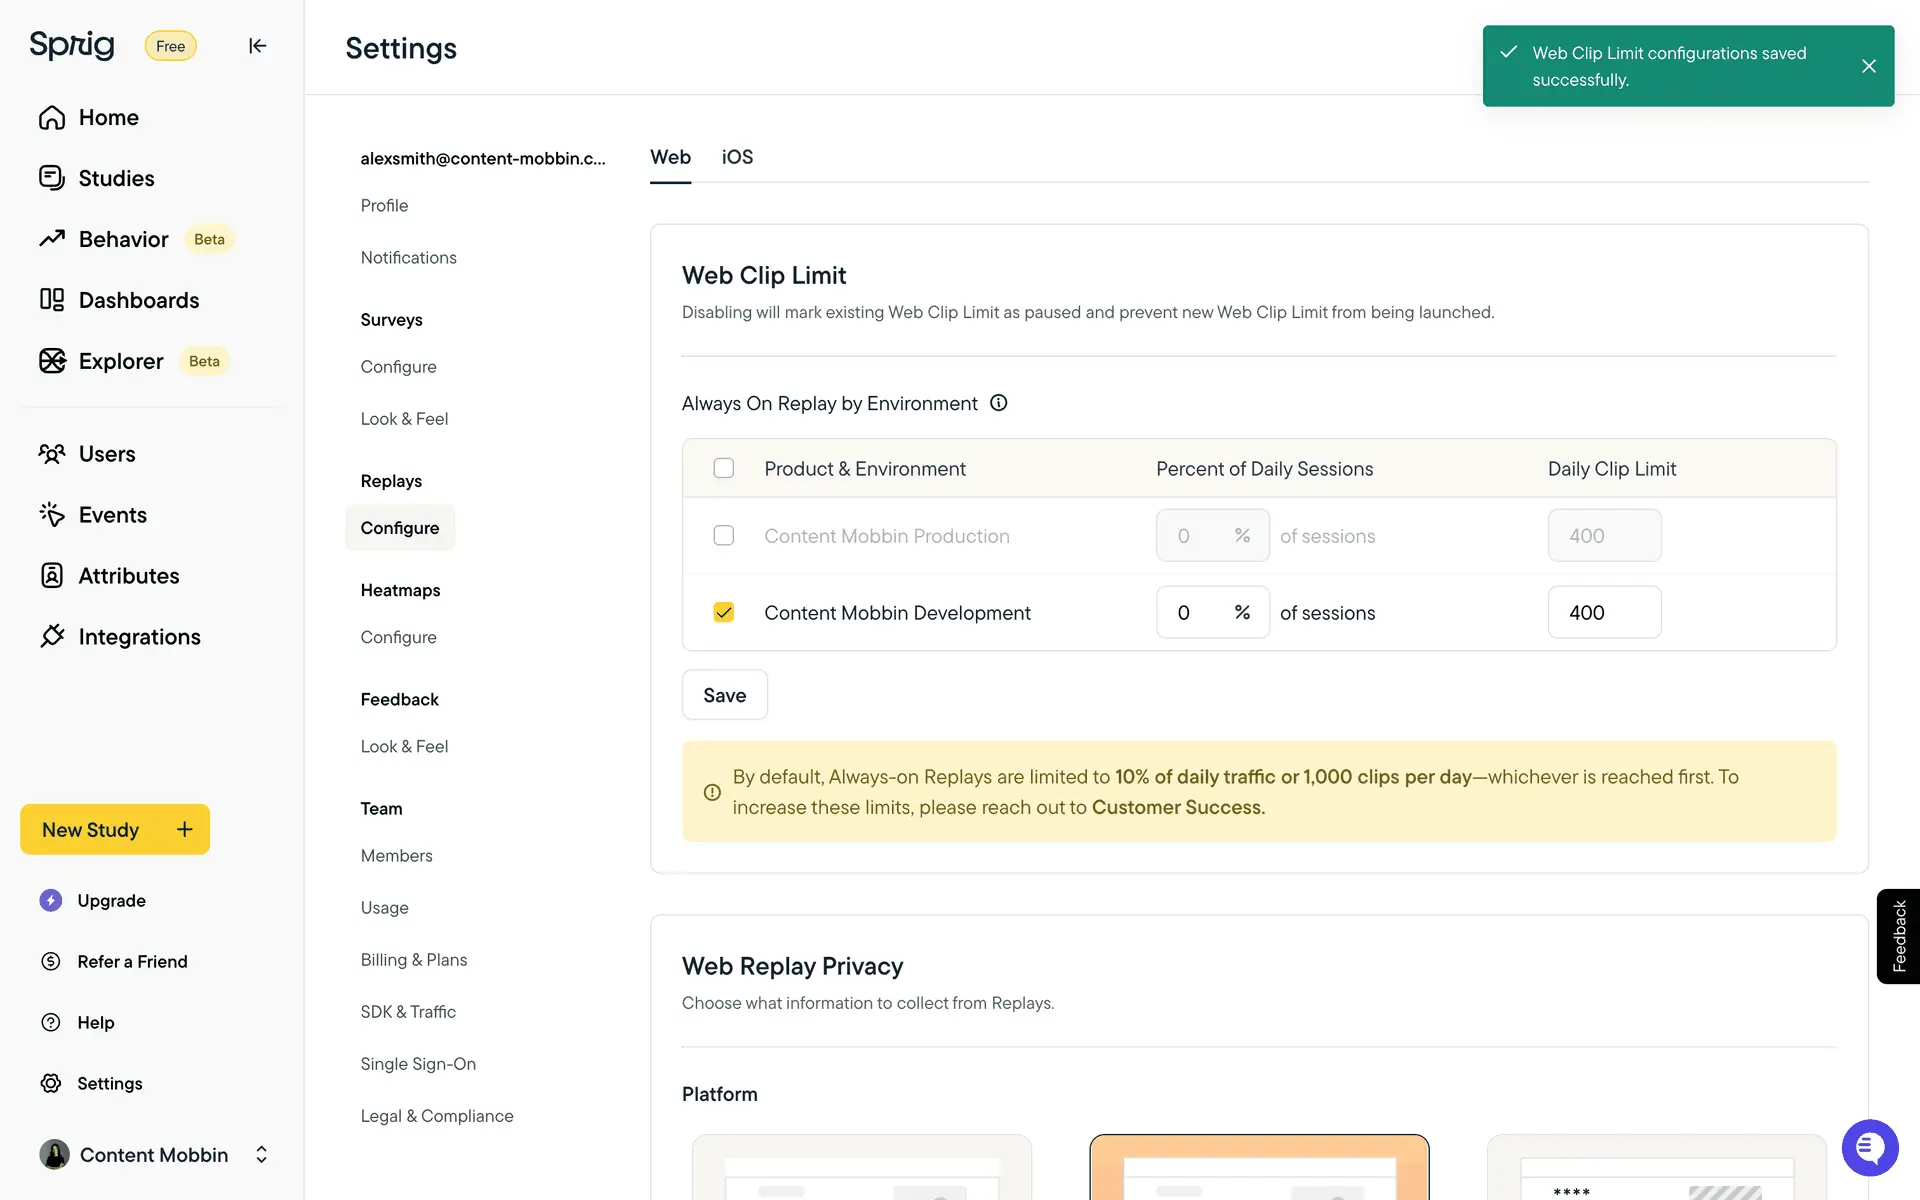1920x1200 pixels.
Task: Go to the Behavior trend icon
Action: pyautogui.click(x=52, y=239)
